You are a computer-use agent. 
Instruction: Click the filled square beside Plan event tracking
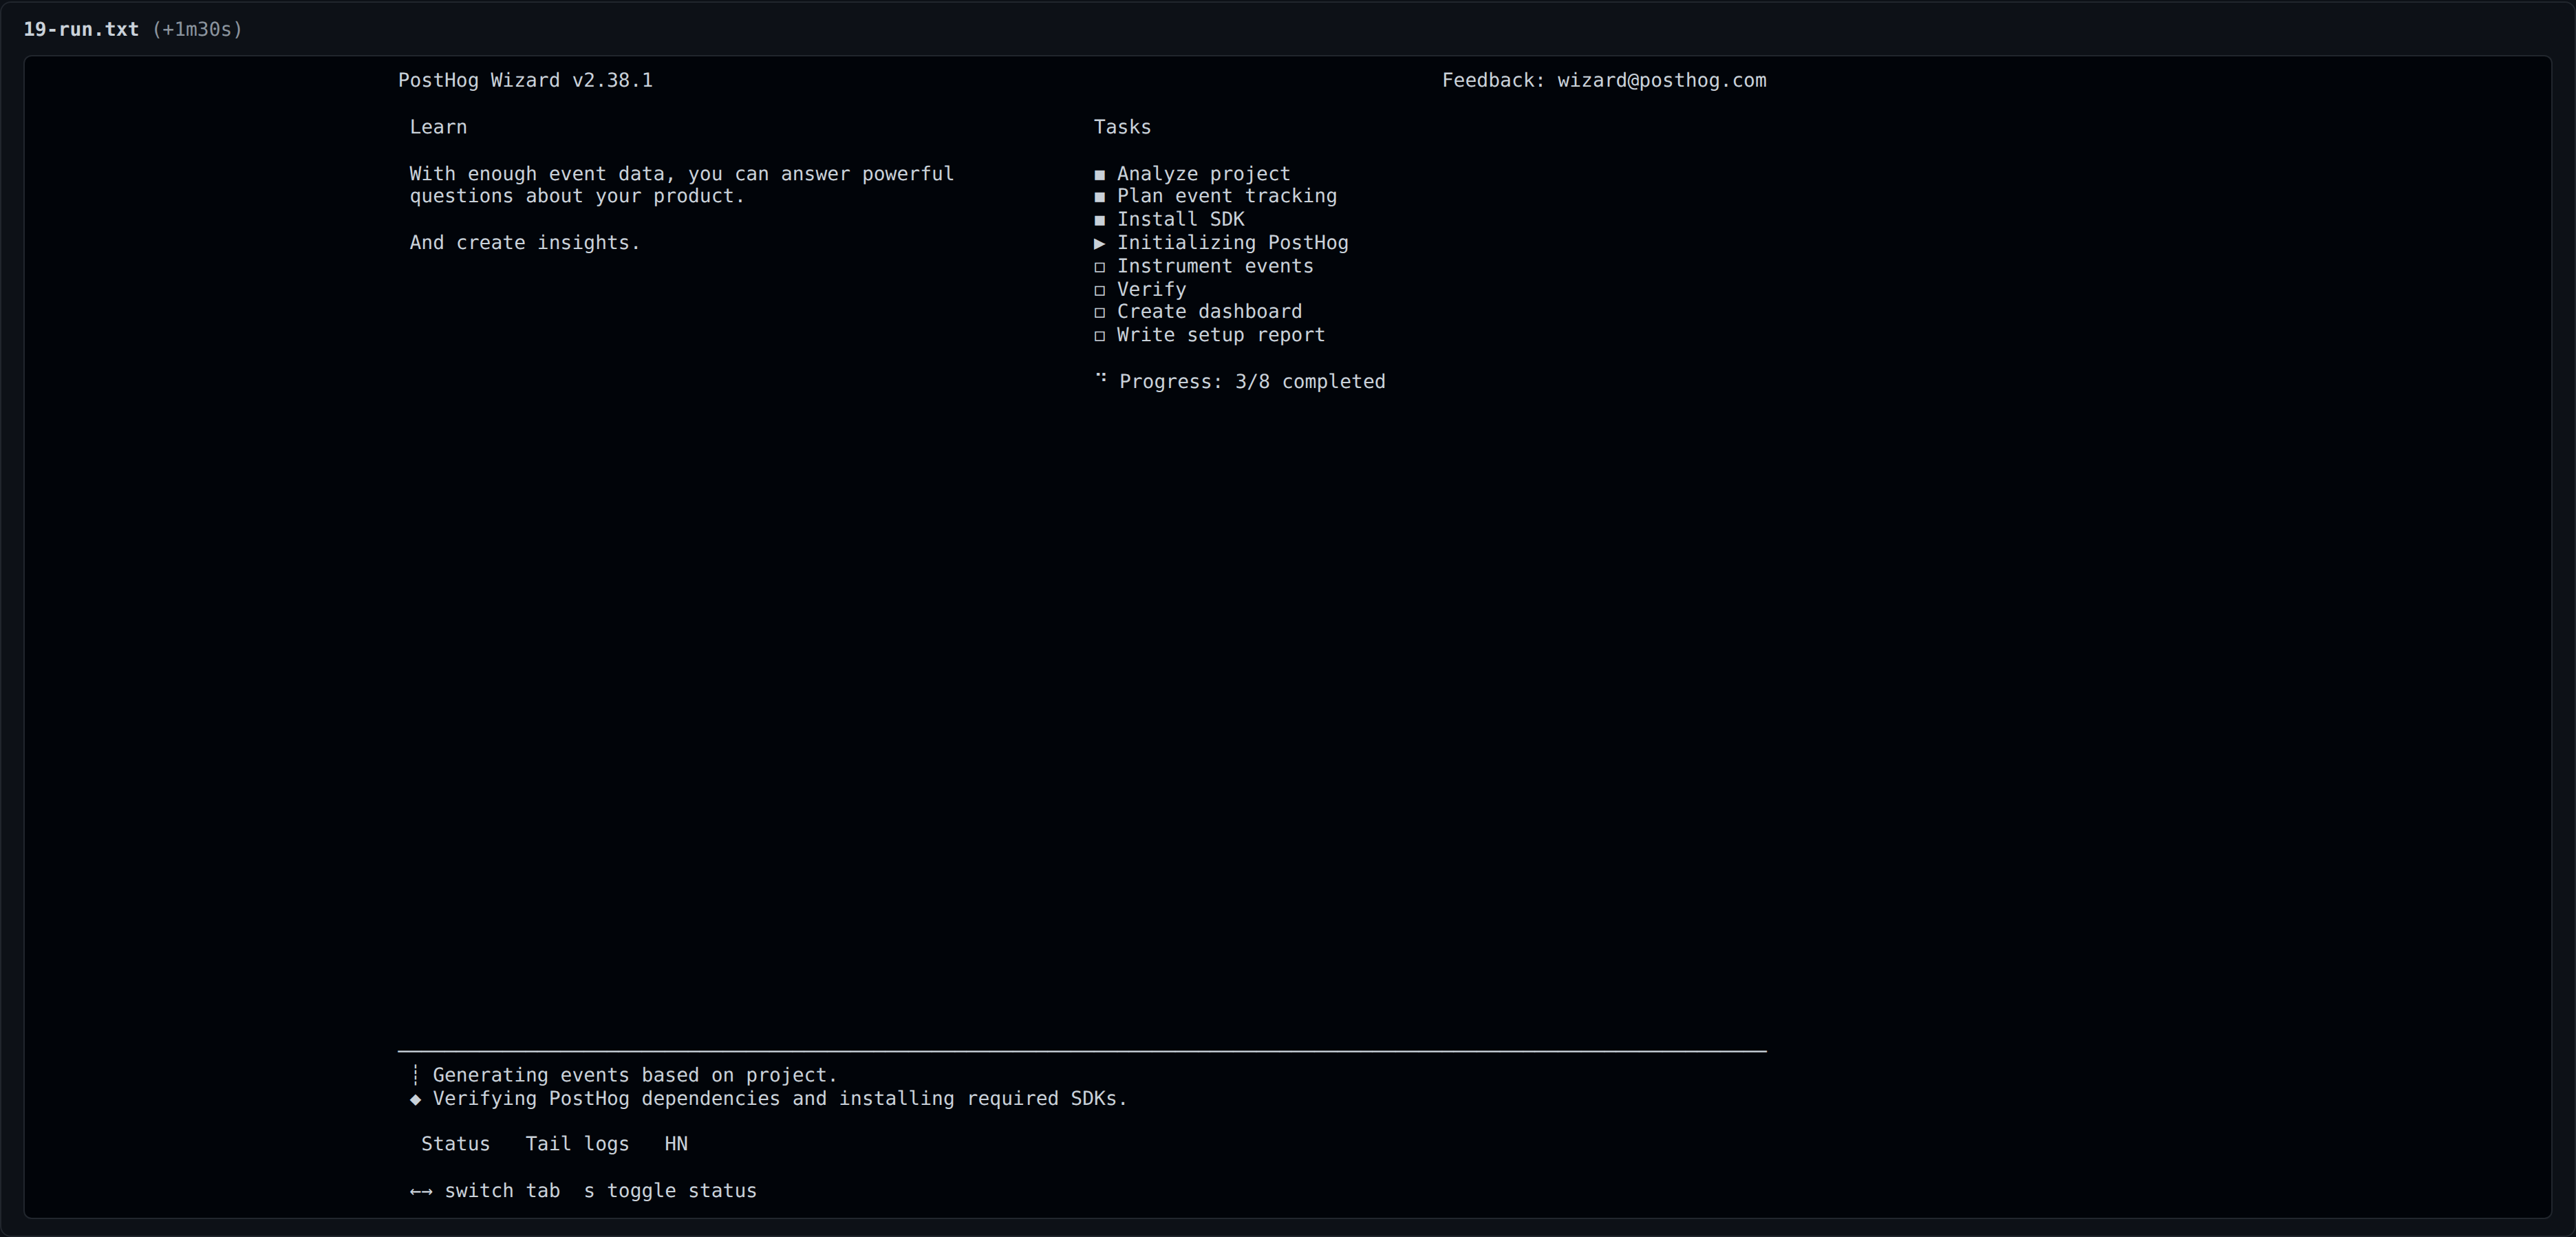click(1099, 197)
